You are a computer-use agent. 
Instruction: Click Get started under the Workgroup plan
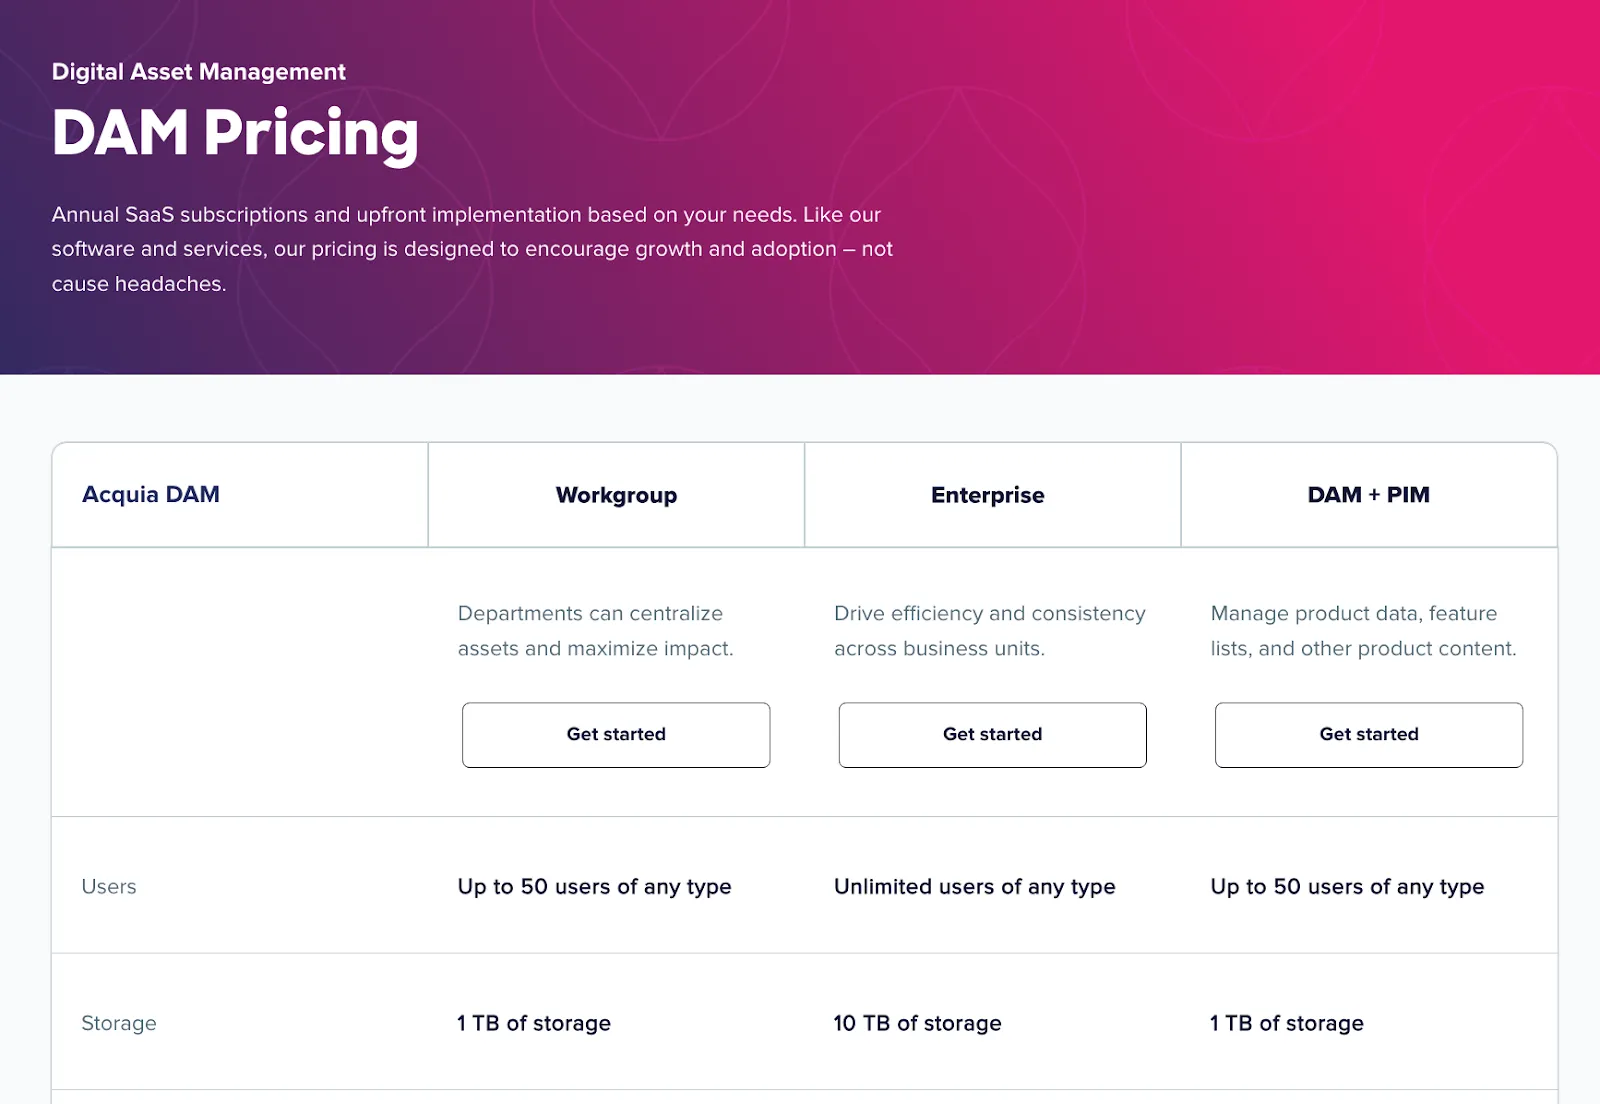pos(615,734)
